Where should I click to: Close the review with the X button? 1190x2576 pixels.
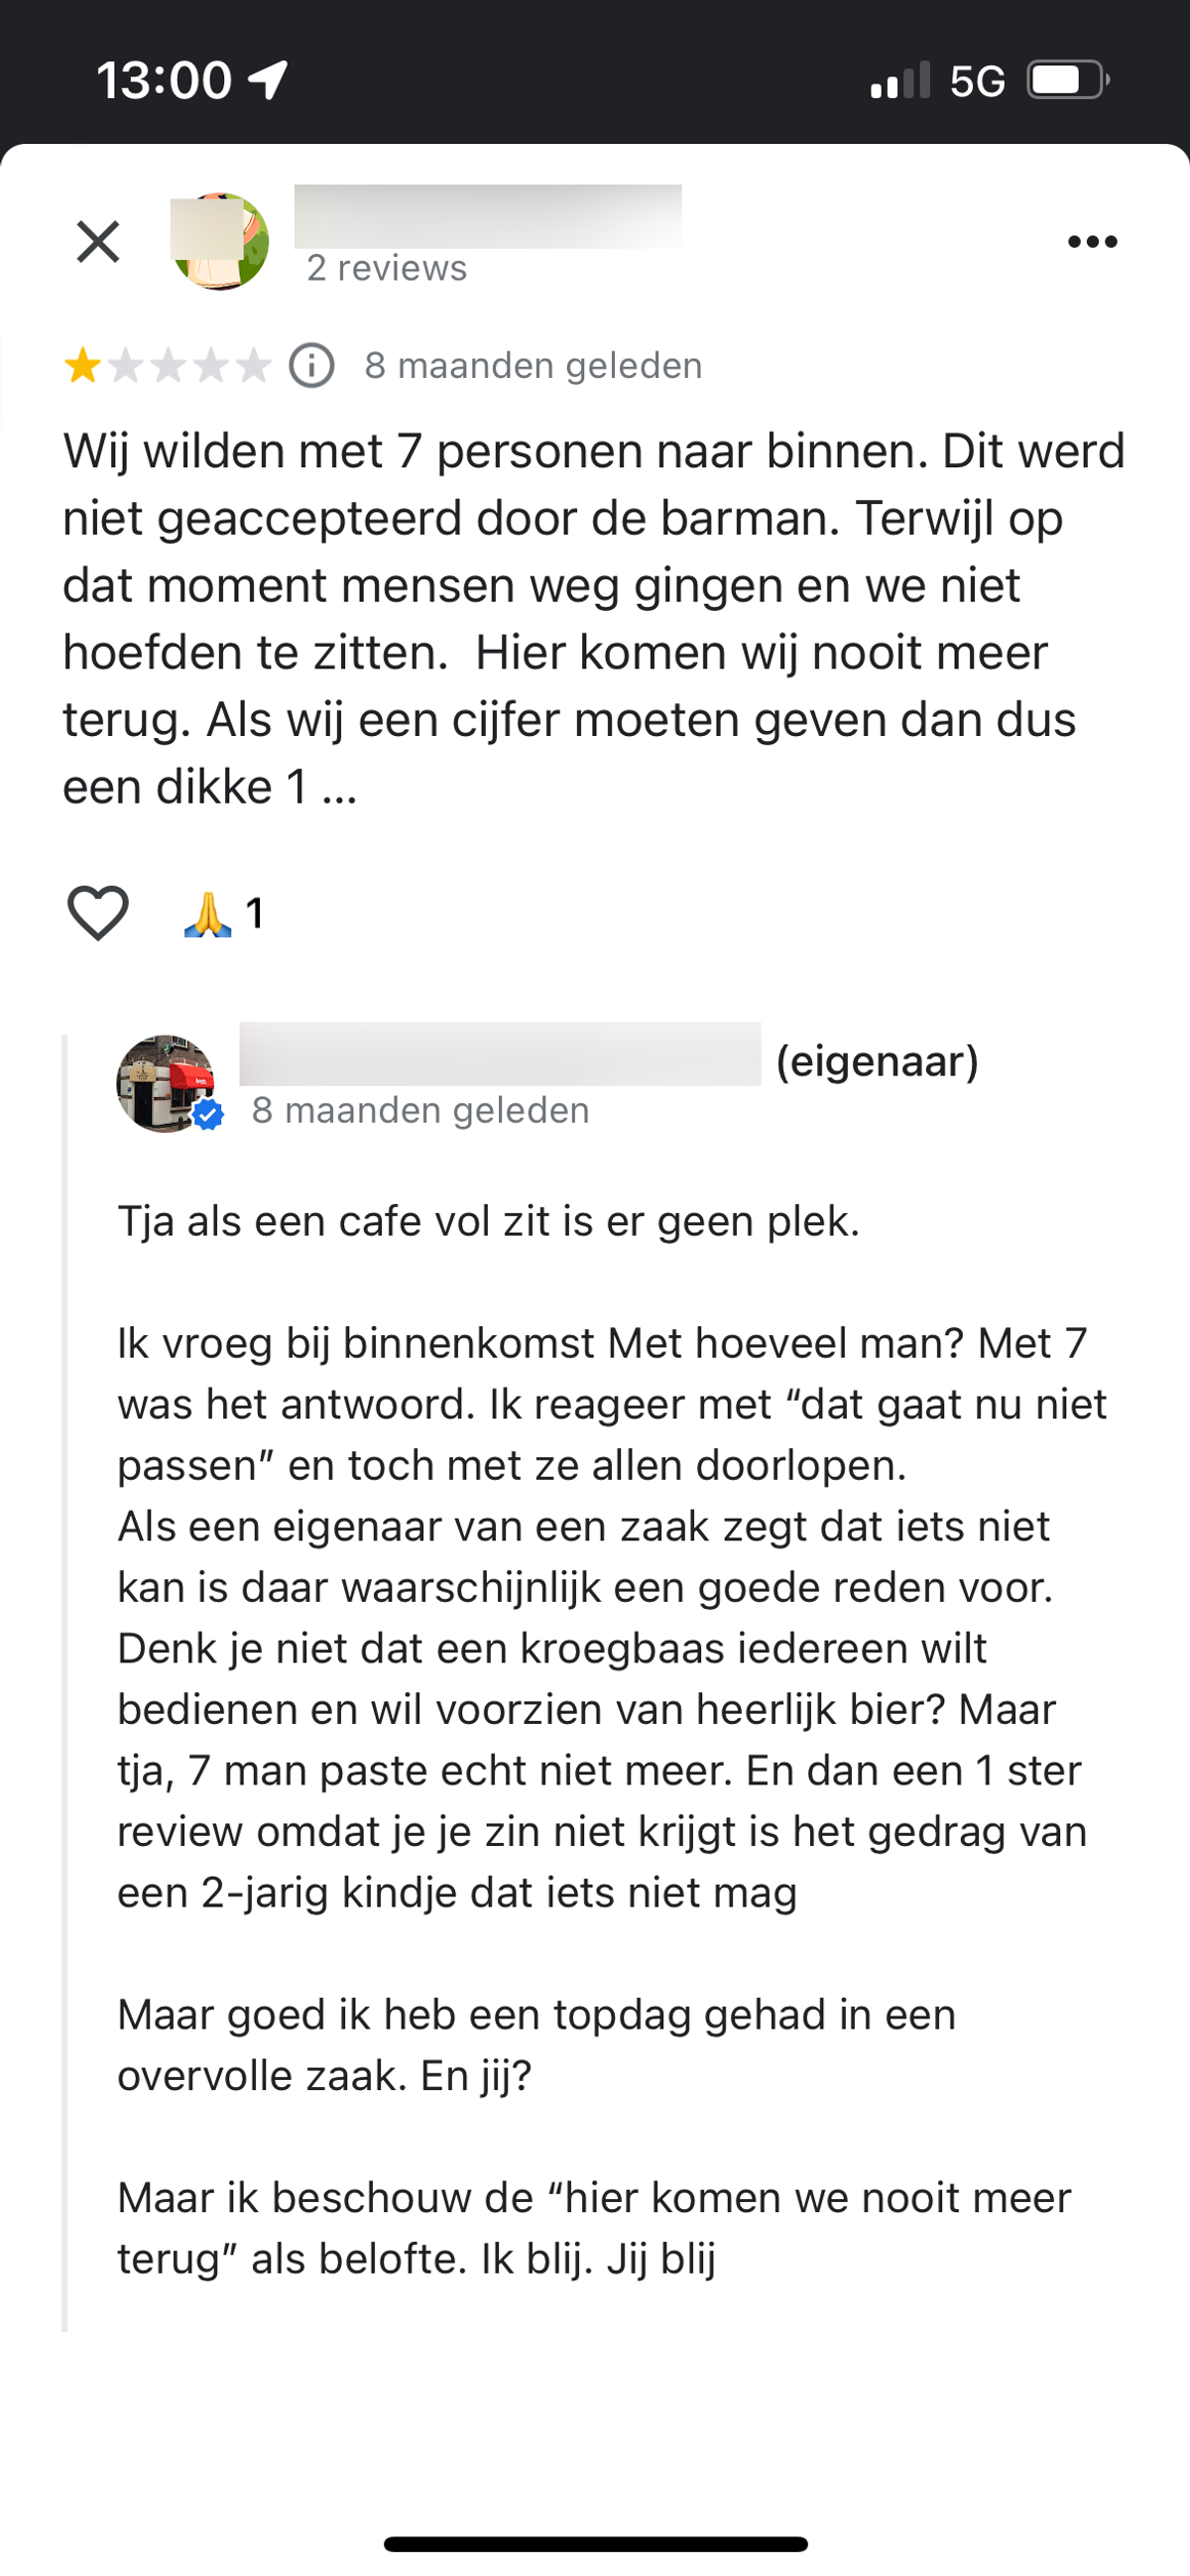[98, 242]
